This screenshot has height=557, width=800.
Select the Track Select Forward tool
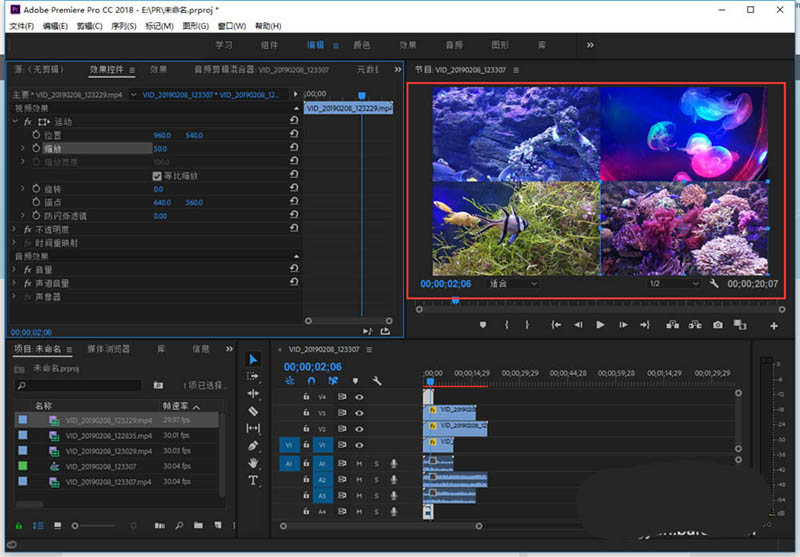tap(253, 376)
